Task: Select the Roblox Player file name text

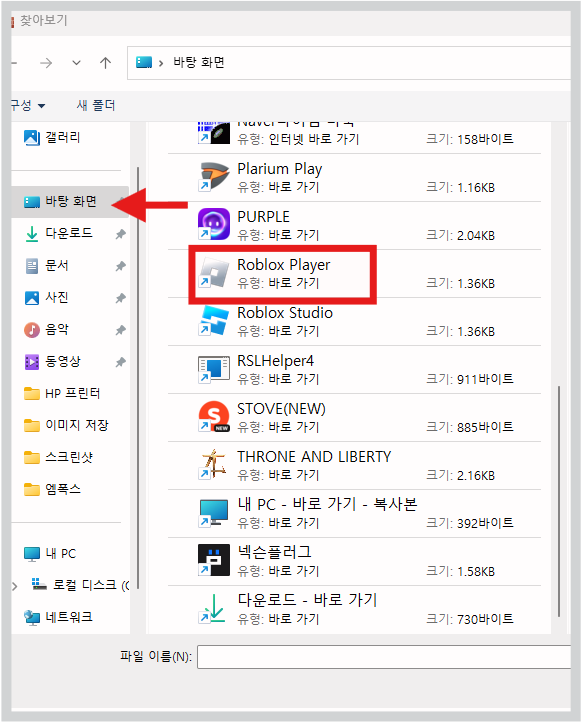Action: [284, 265]
